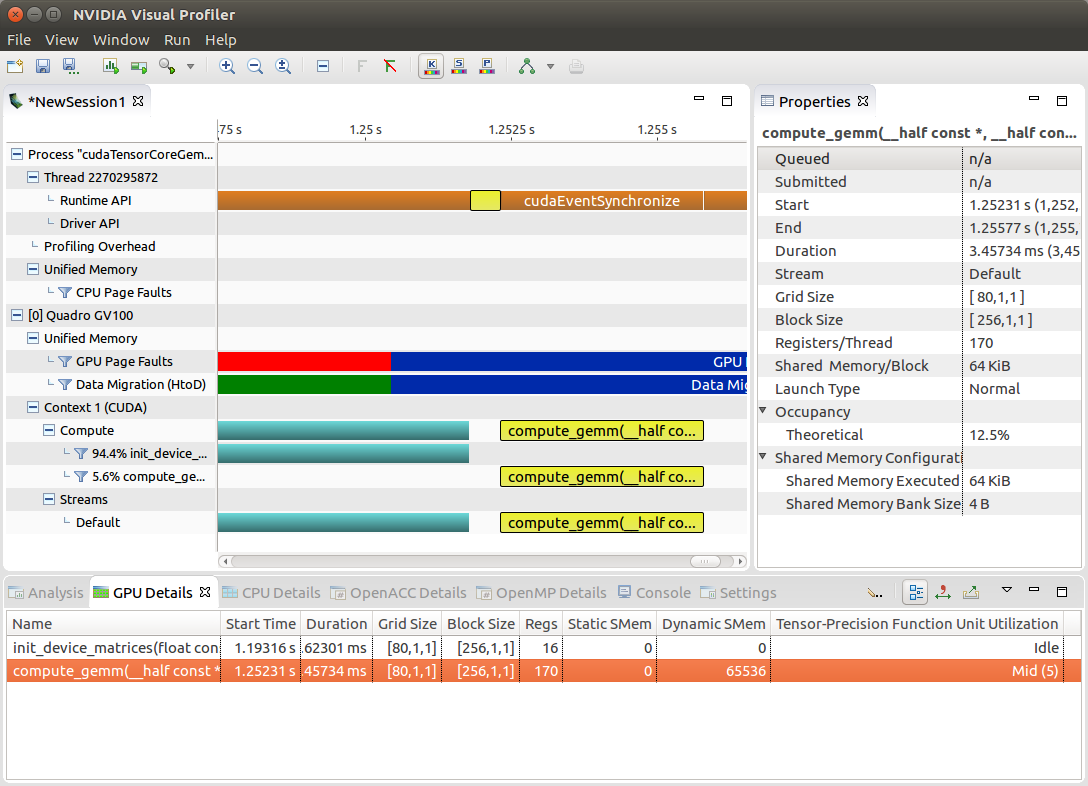This screenshot has width=1088, height=786.
Task: Switch to OpenMP Details tab
Action: pos(541,592)
